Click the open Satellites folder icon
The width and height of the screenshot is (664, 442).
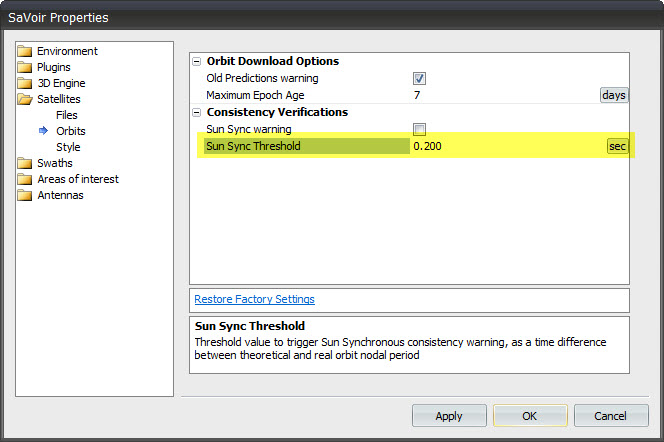click(26, 100)
